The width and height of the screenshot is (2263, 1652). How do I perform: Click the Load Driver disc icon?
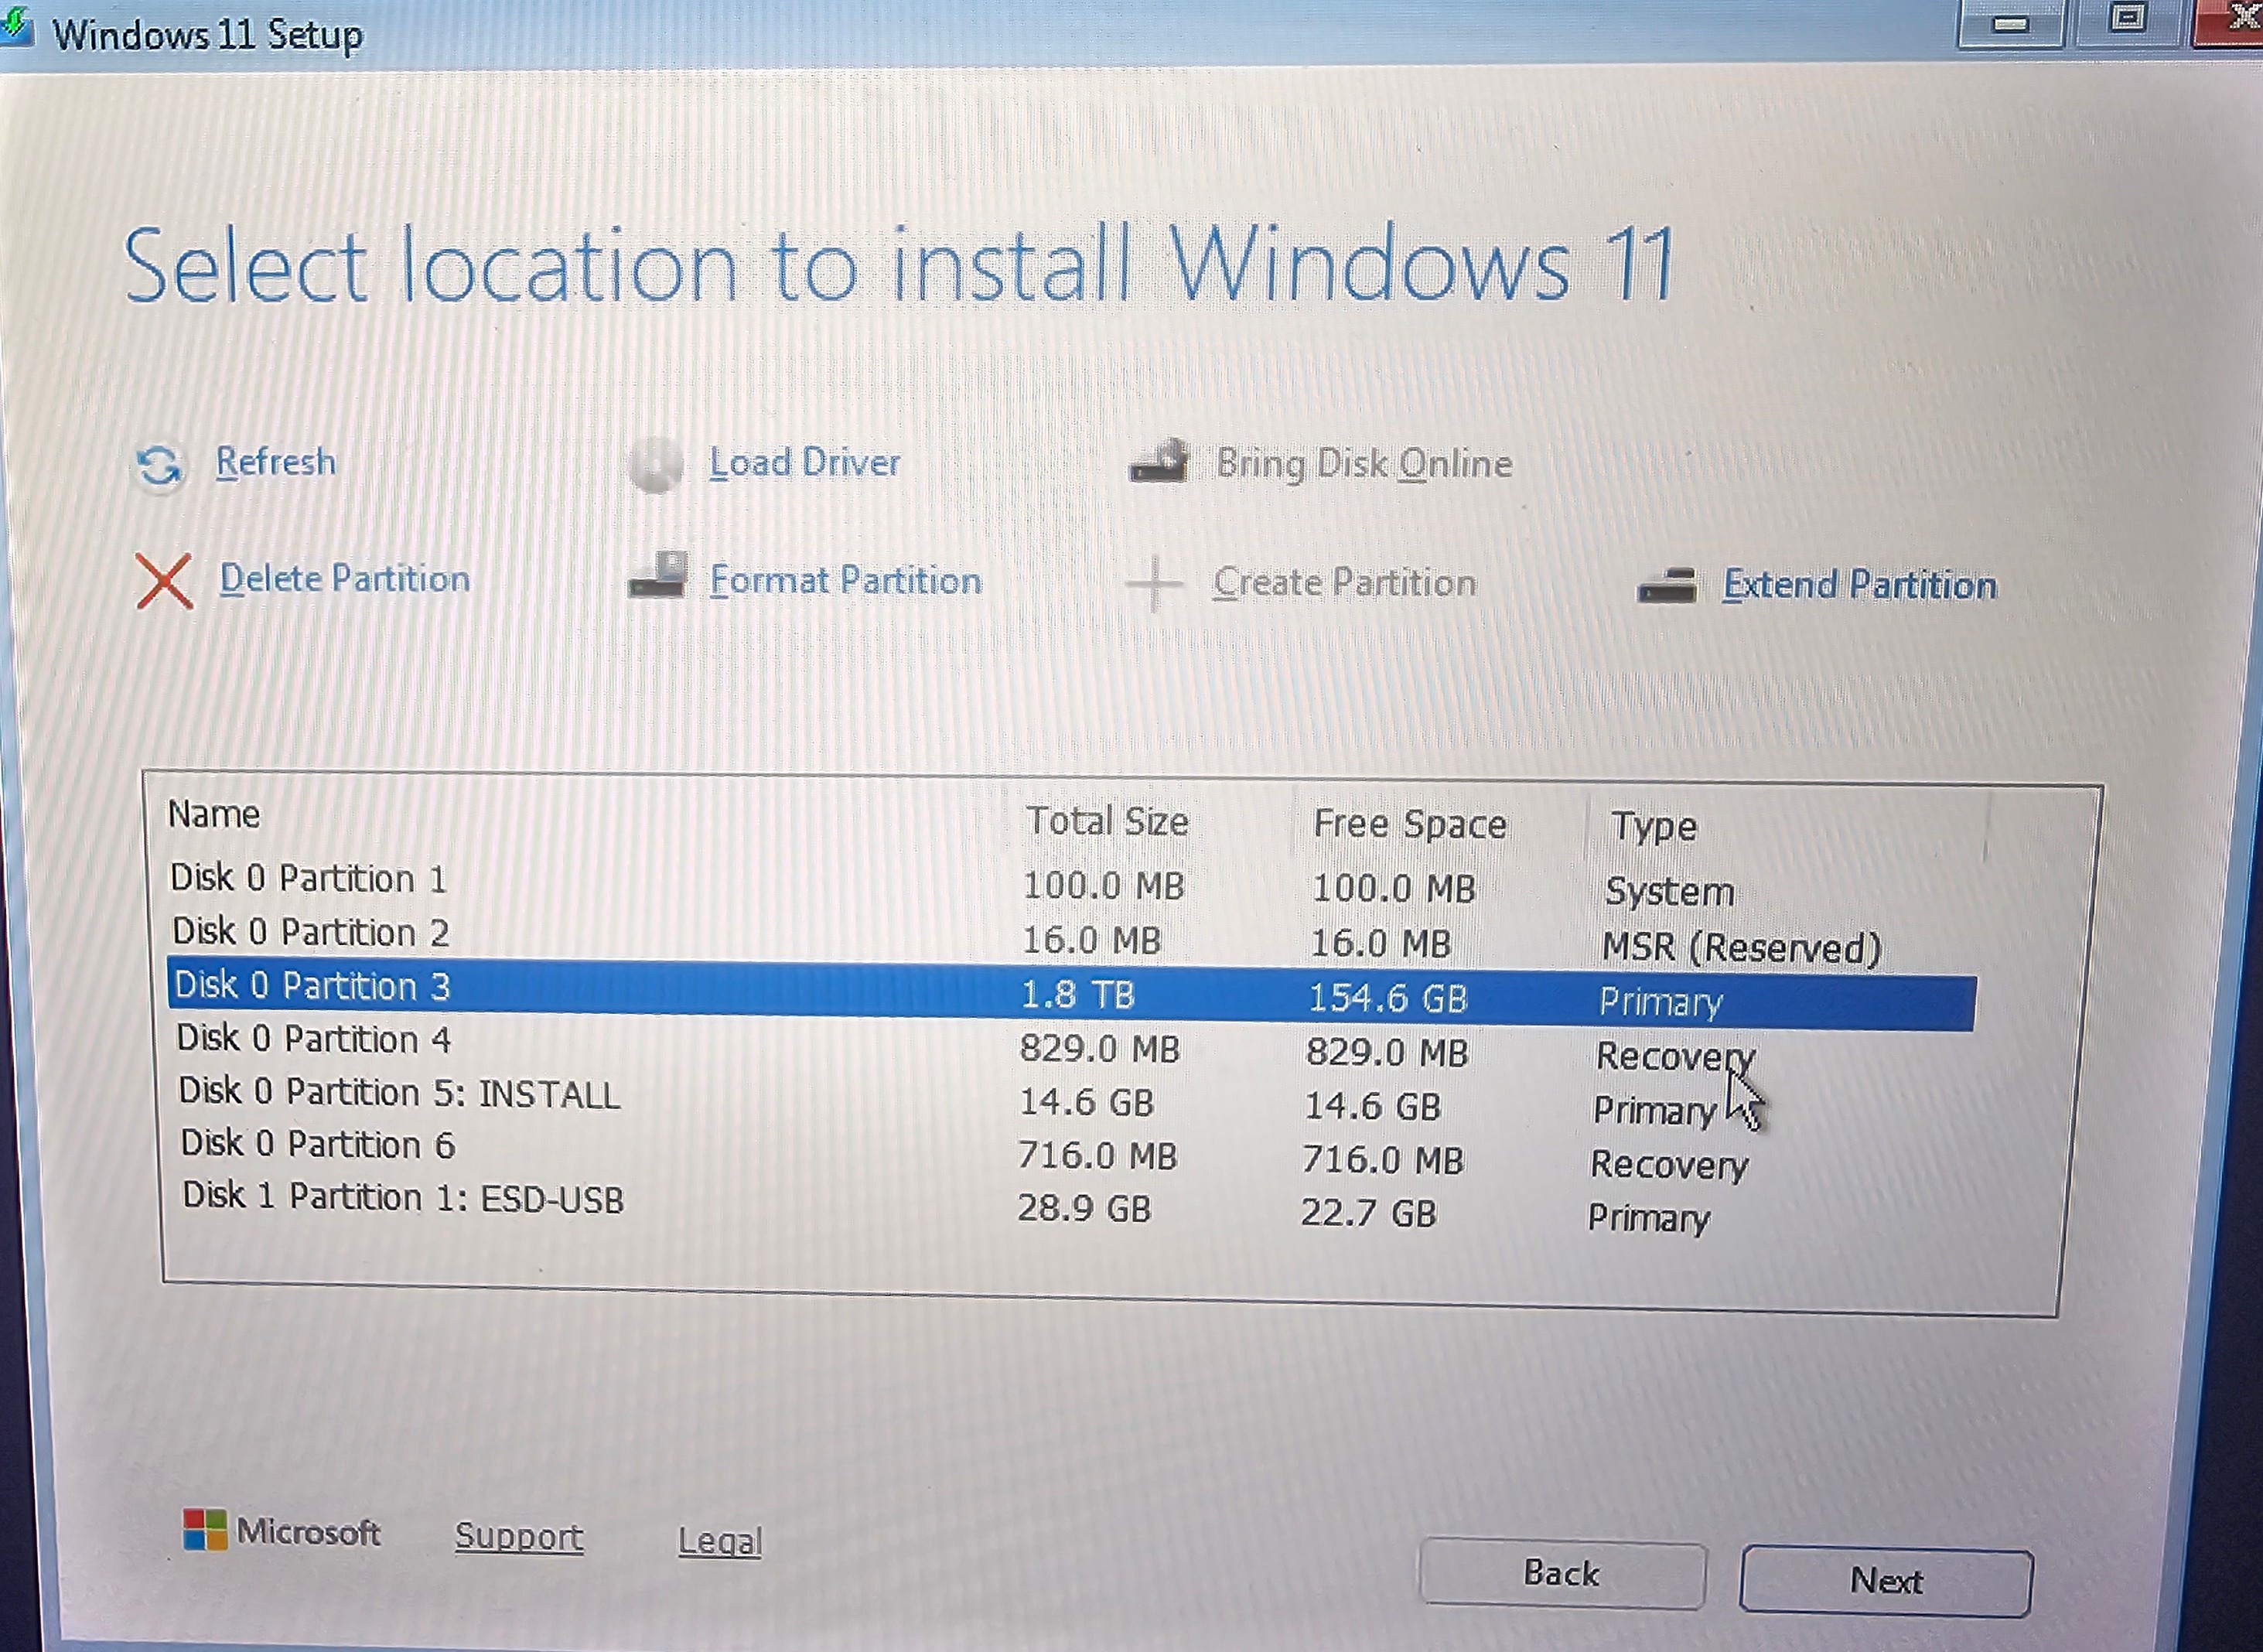pyautogui.click(x=656, y=464)
